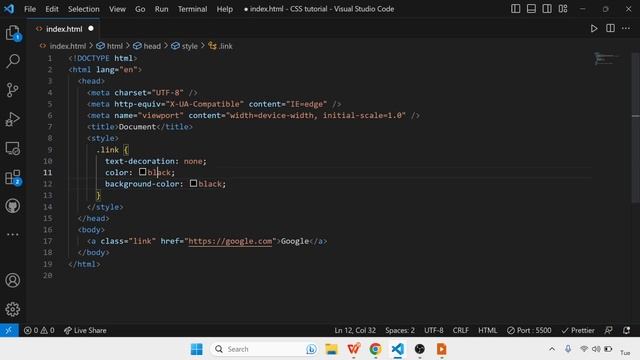Click the Port : 5500 Live Server button
The image size is (640, 360).
529,330
